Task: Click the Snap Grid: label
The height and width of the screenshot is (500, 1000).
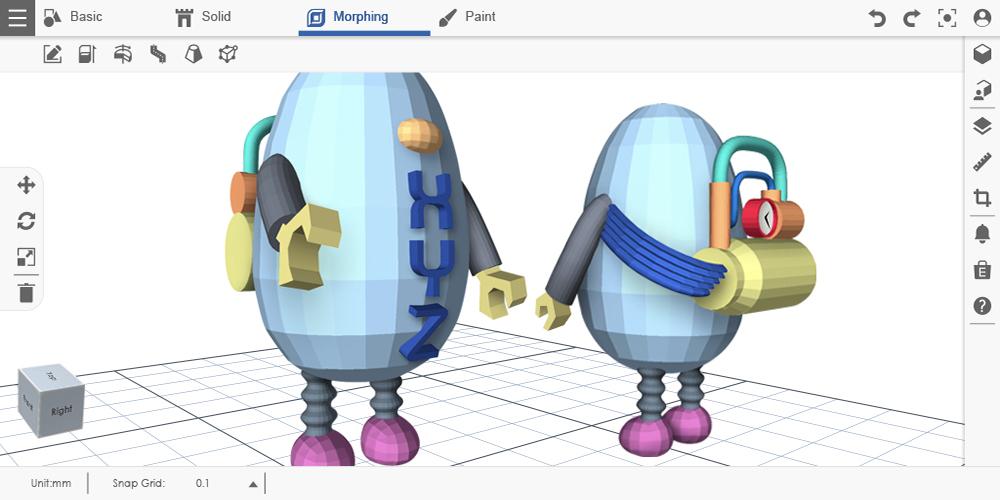Action: [138, 483]
